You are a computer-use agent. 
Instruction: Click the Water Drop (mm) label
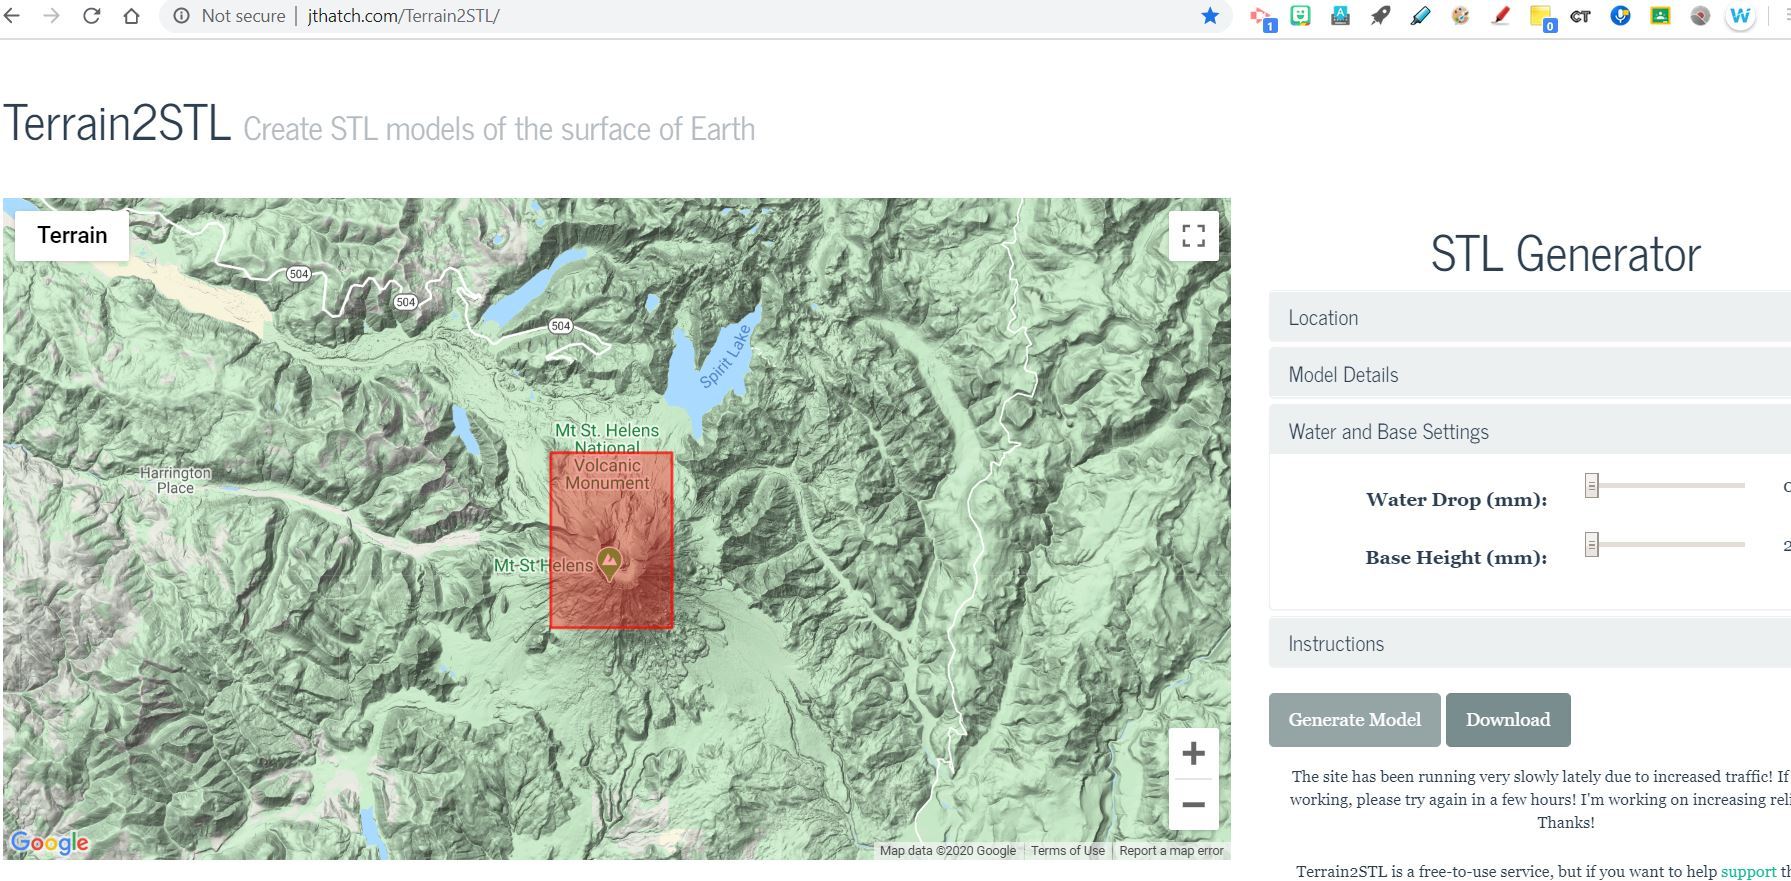1456,500
